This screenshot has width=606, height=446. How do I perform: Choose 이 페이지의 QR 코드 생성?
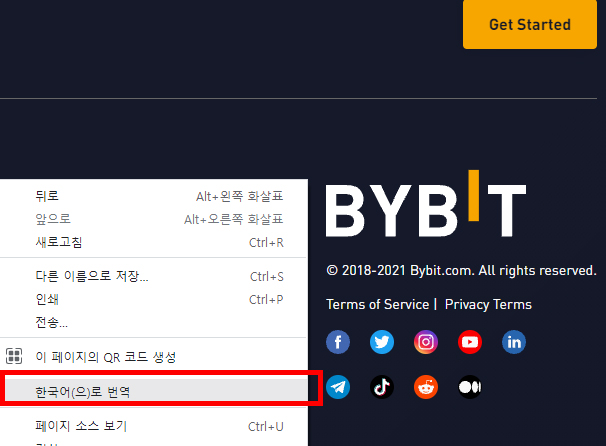(153, 357)
